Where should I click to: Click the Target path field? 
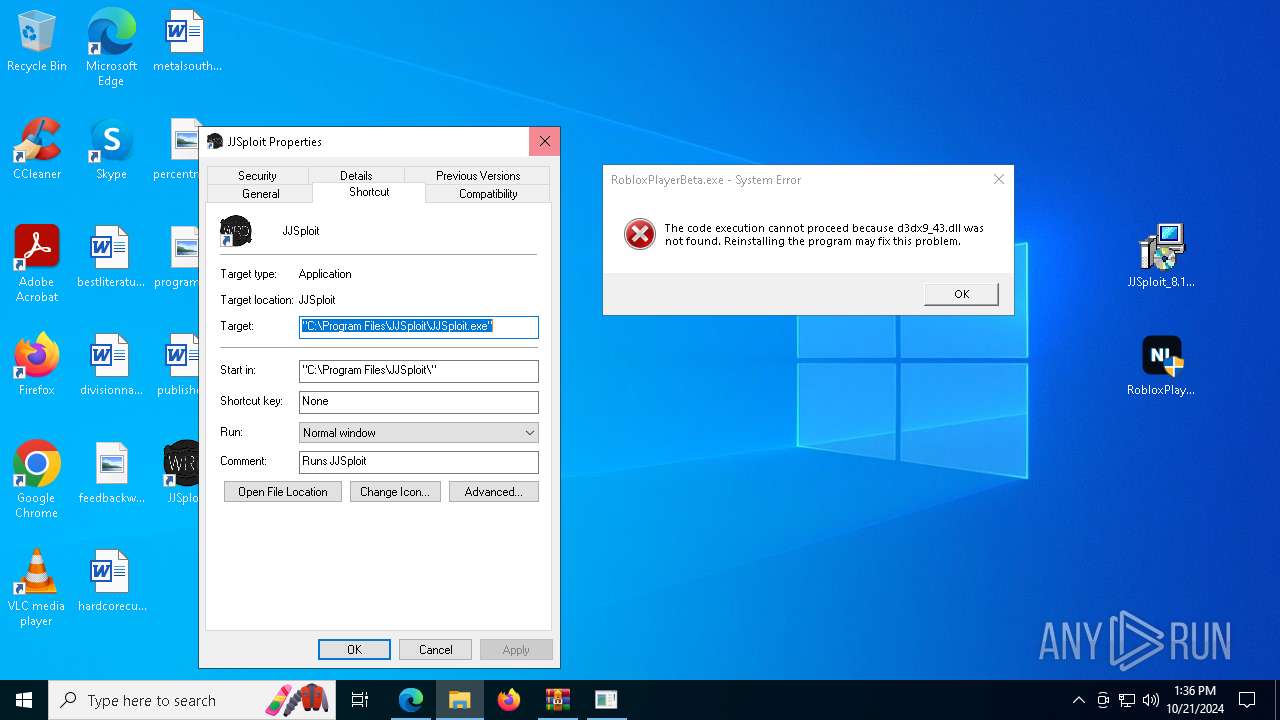419,326
